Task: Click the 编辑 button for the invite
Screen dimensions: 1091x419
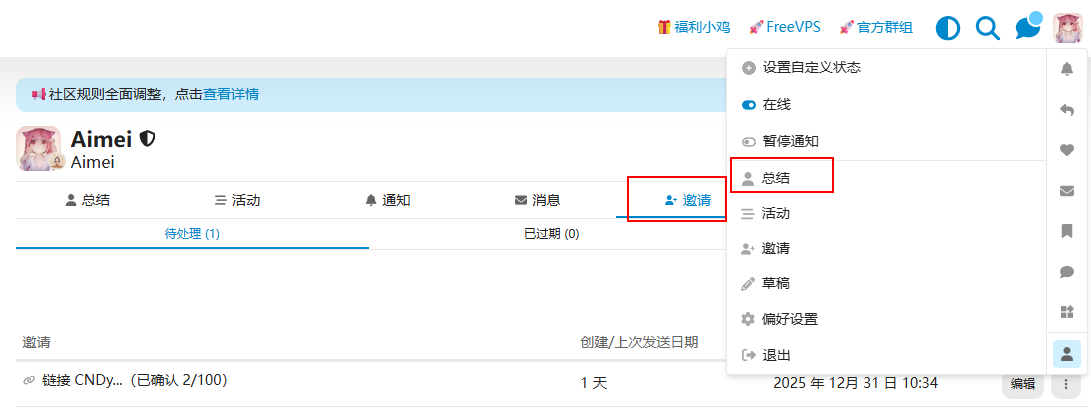Action: click(1022, 383)
